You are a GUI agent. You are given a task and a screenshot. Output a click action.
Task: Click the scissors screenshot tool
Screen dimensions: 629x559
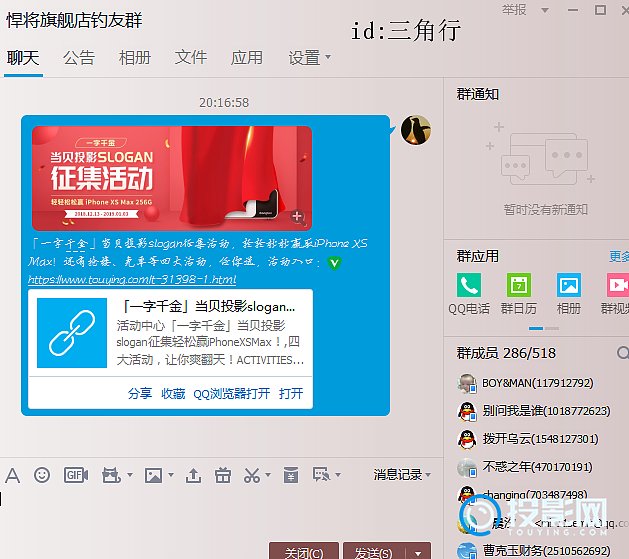[x=251, y=475]
